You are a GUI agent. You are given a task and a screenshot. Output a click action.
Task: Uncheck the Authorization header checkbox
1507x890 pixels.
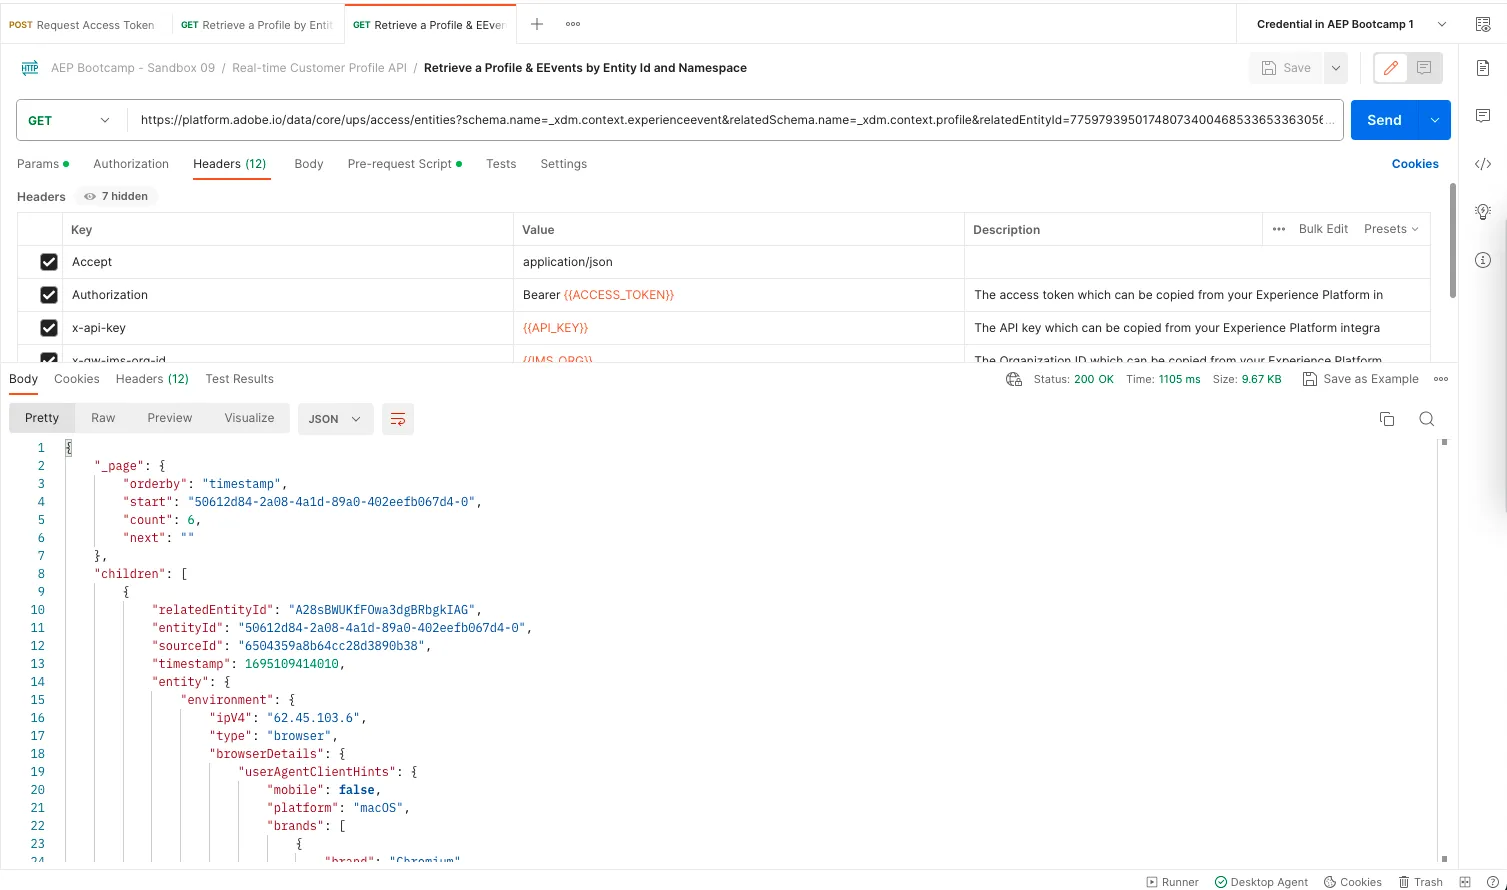[x=48, y=295]
